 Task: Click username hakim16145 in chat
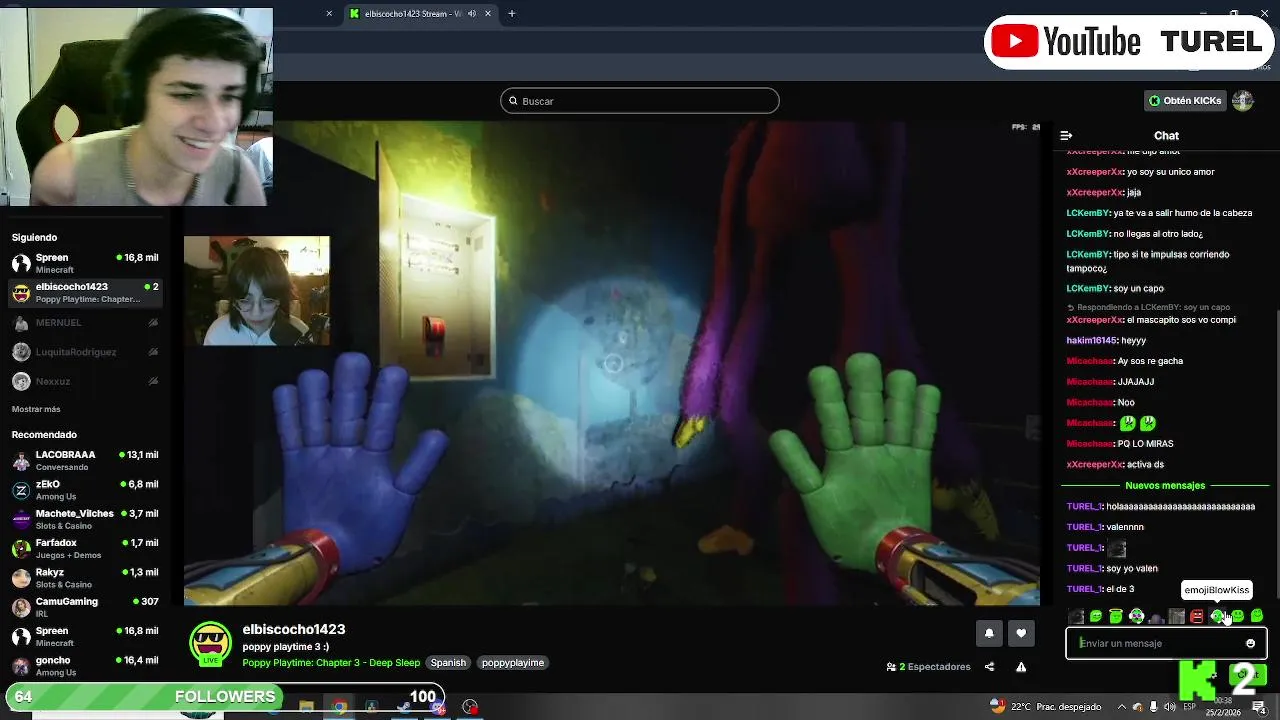1091,340
